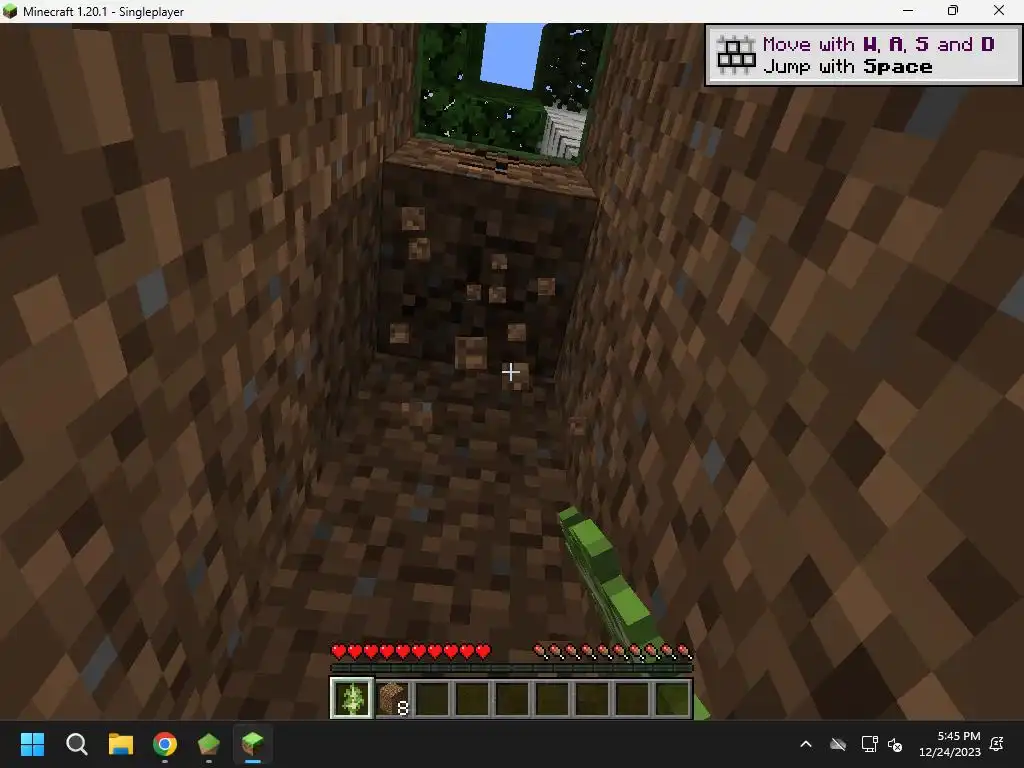Minimize the Minecraft window
The image size is (1024, 768).
(908, 11)
